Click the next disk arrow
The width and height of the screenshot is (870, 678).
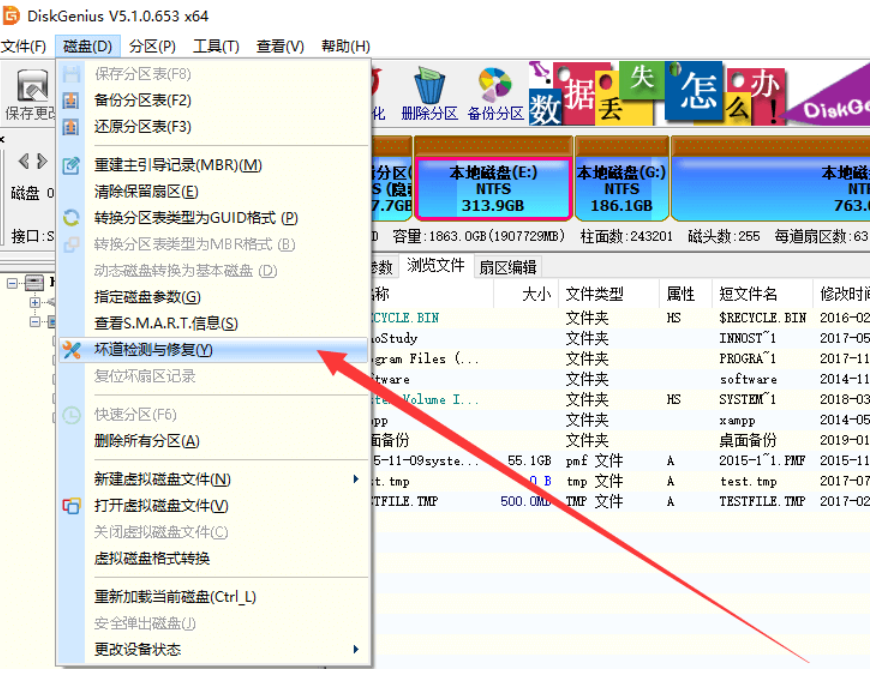pos(42,161)
